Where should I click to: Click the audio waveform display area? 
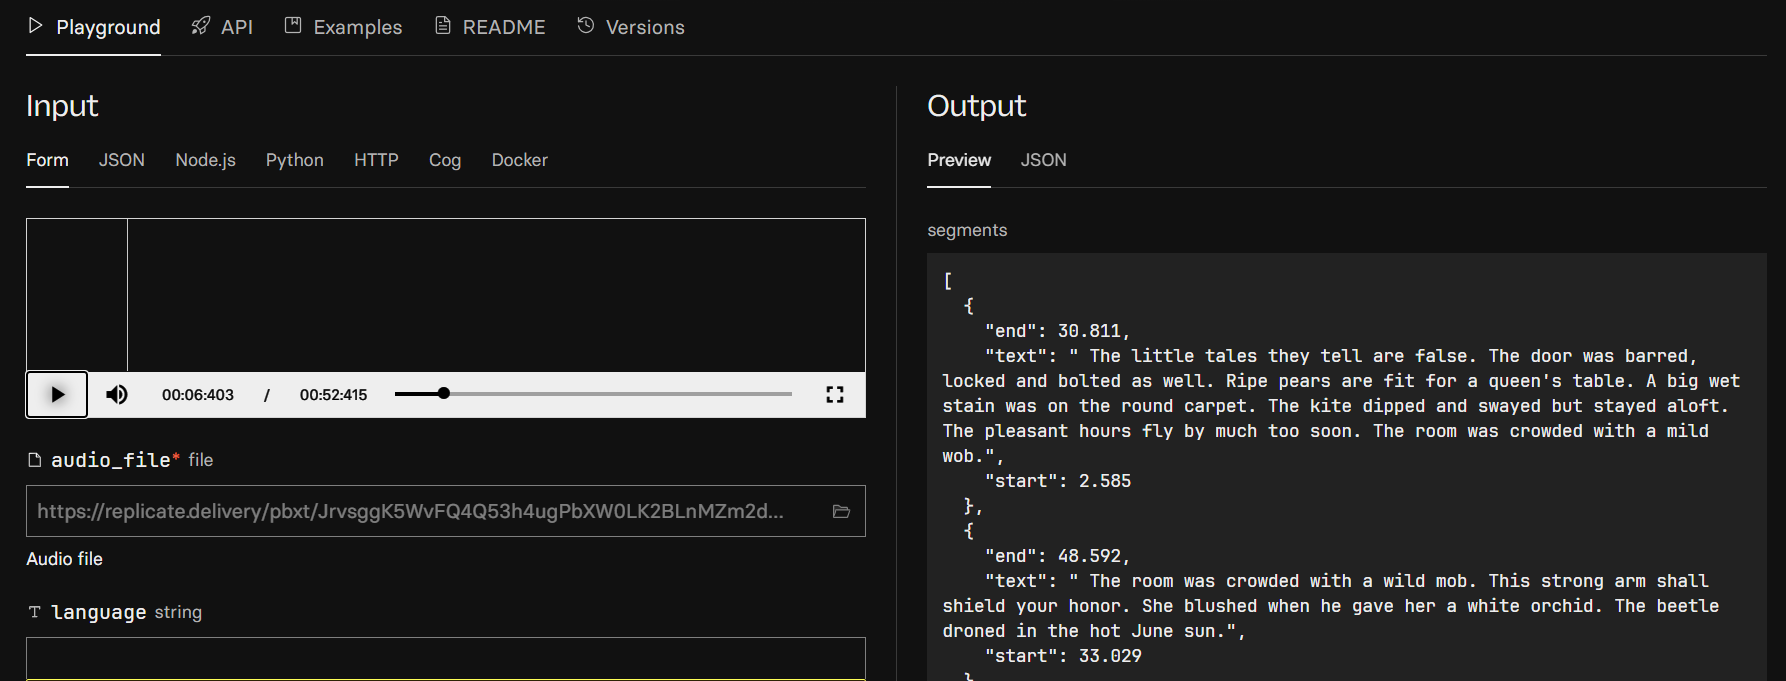tap(446, 295)
